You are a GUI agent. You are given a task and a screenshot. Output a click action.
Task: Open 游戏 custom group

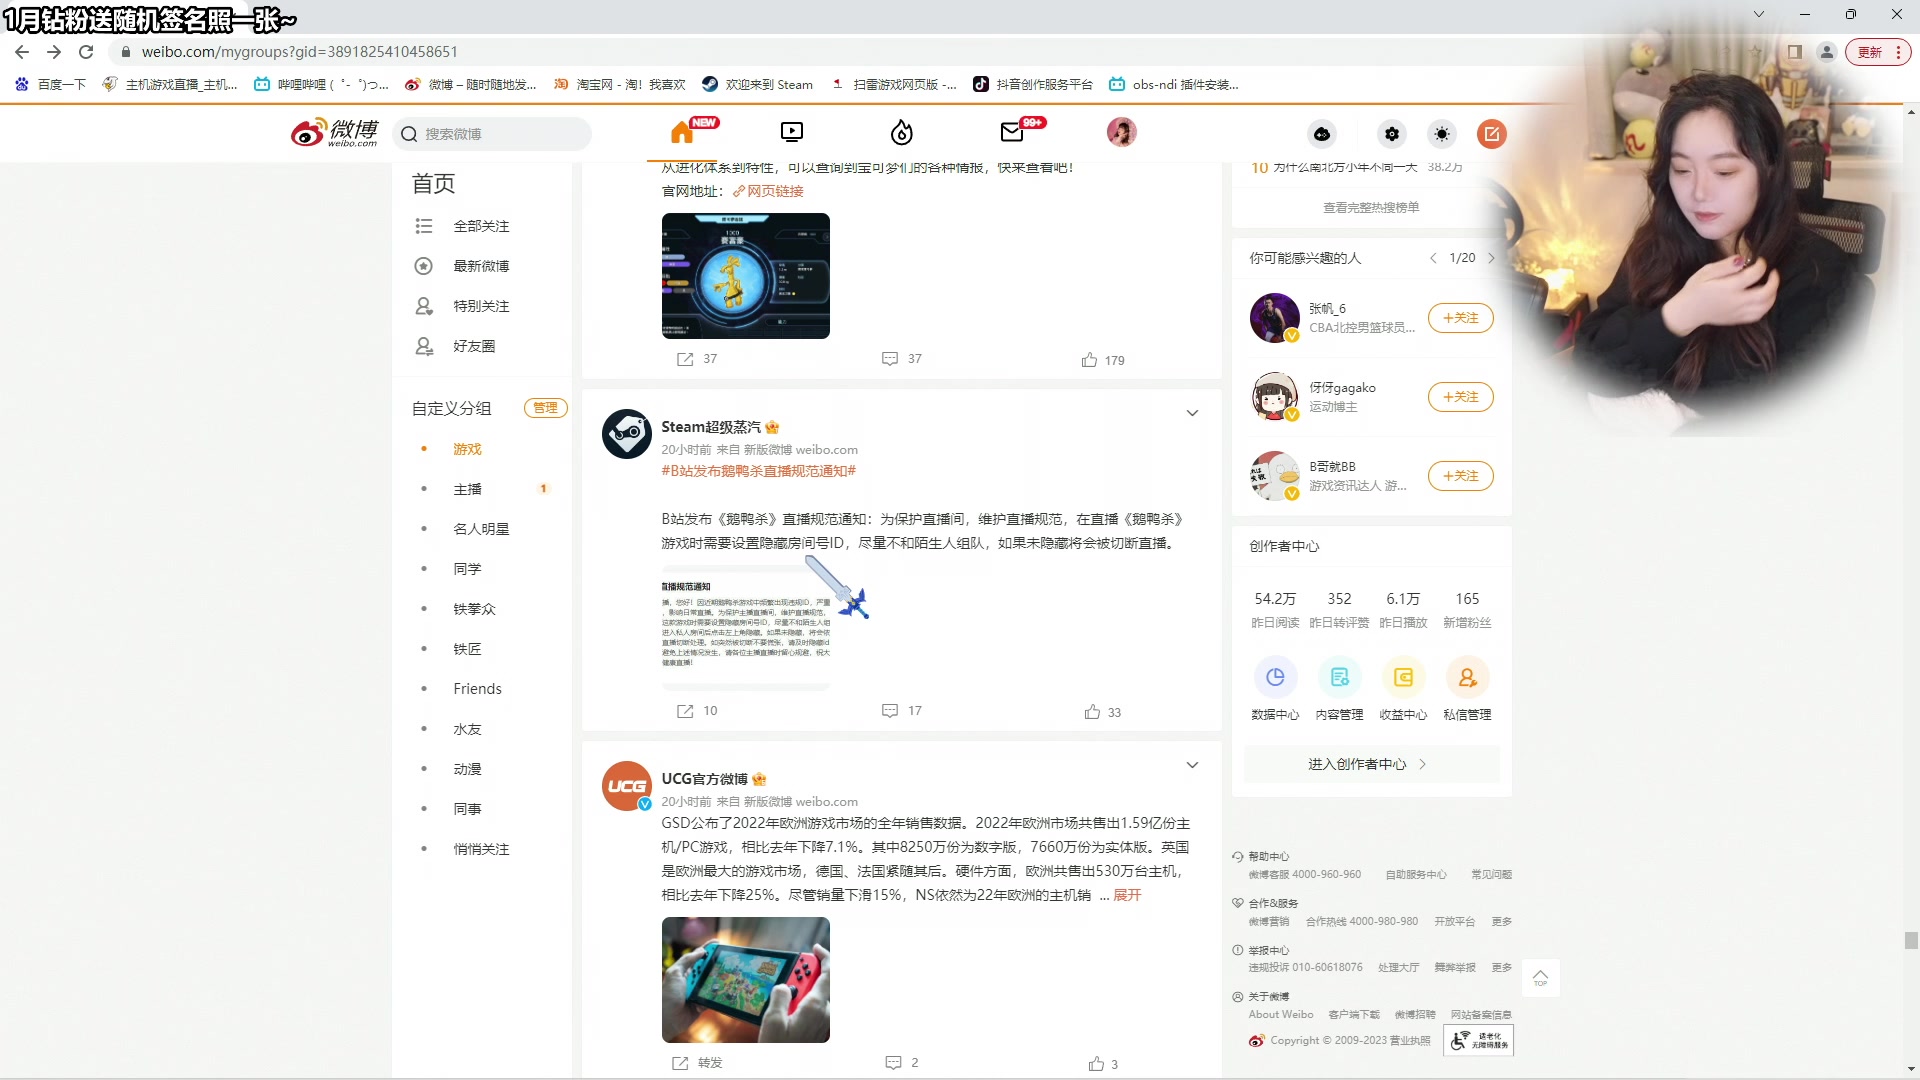467,449
